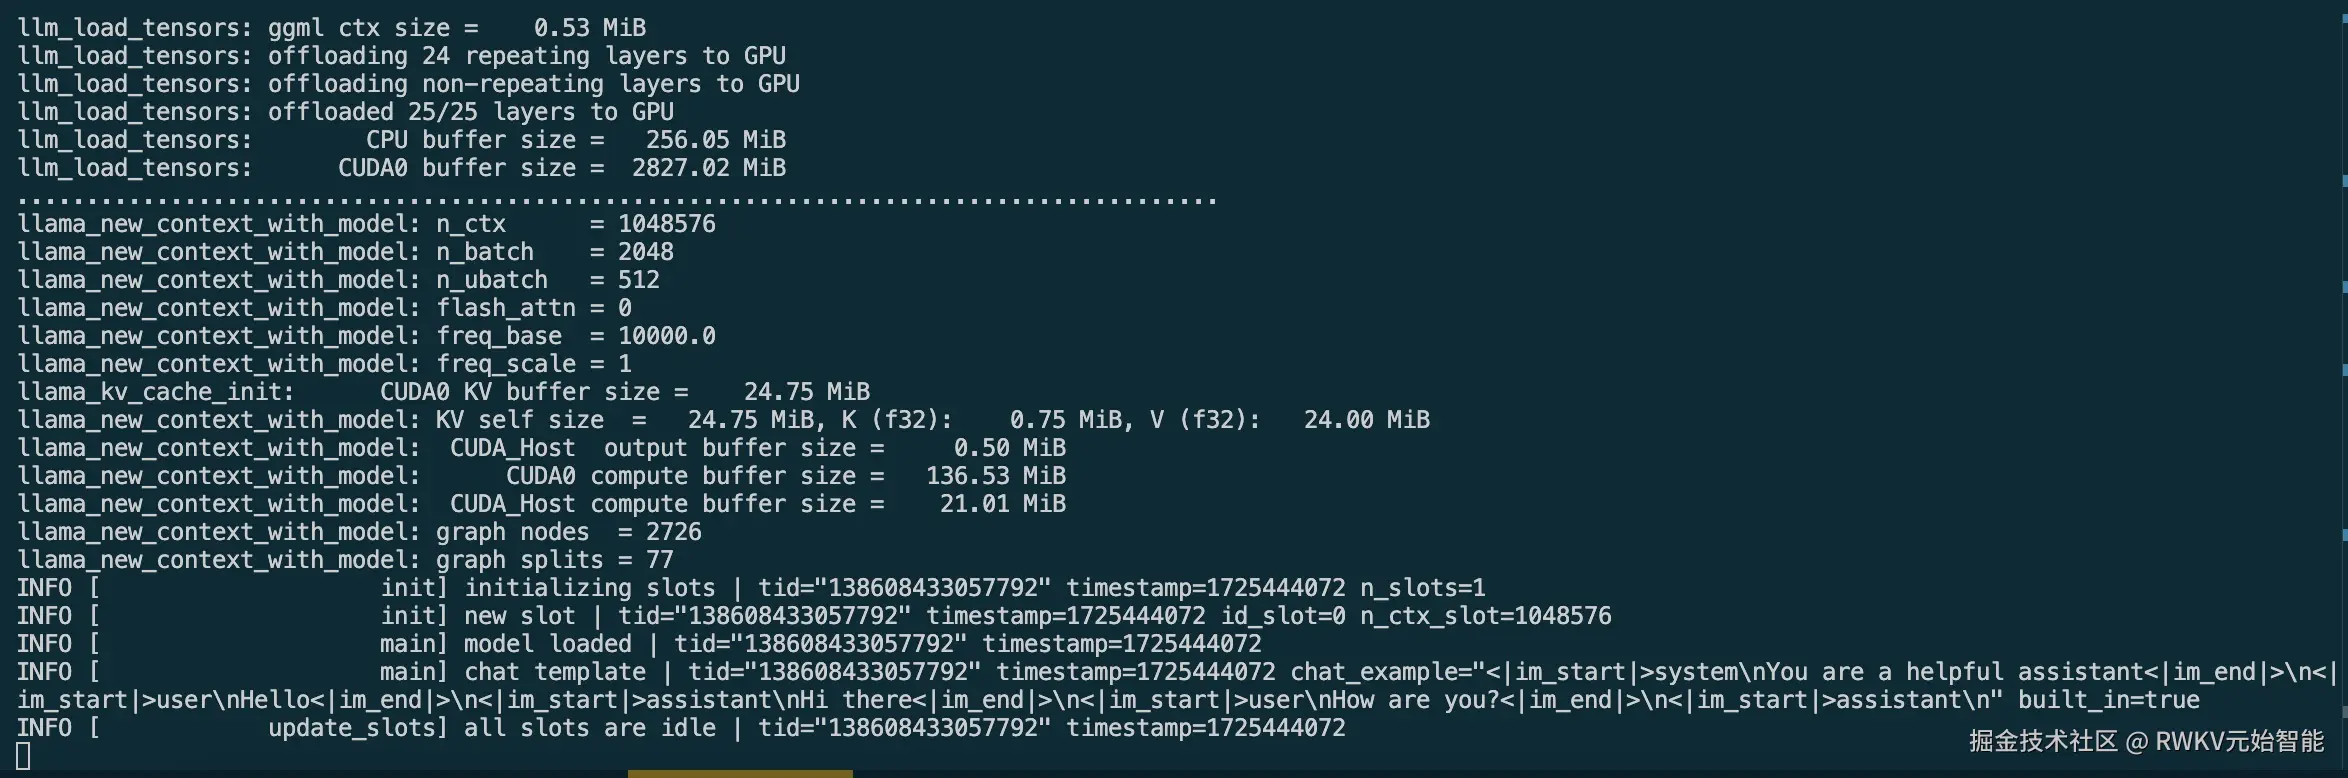Image resolution: width=2348 pixels, height=778 pixels.
Task: Click the horizontal yellow bar at the bottom edge
Action: [740, 773]
